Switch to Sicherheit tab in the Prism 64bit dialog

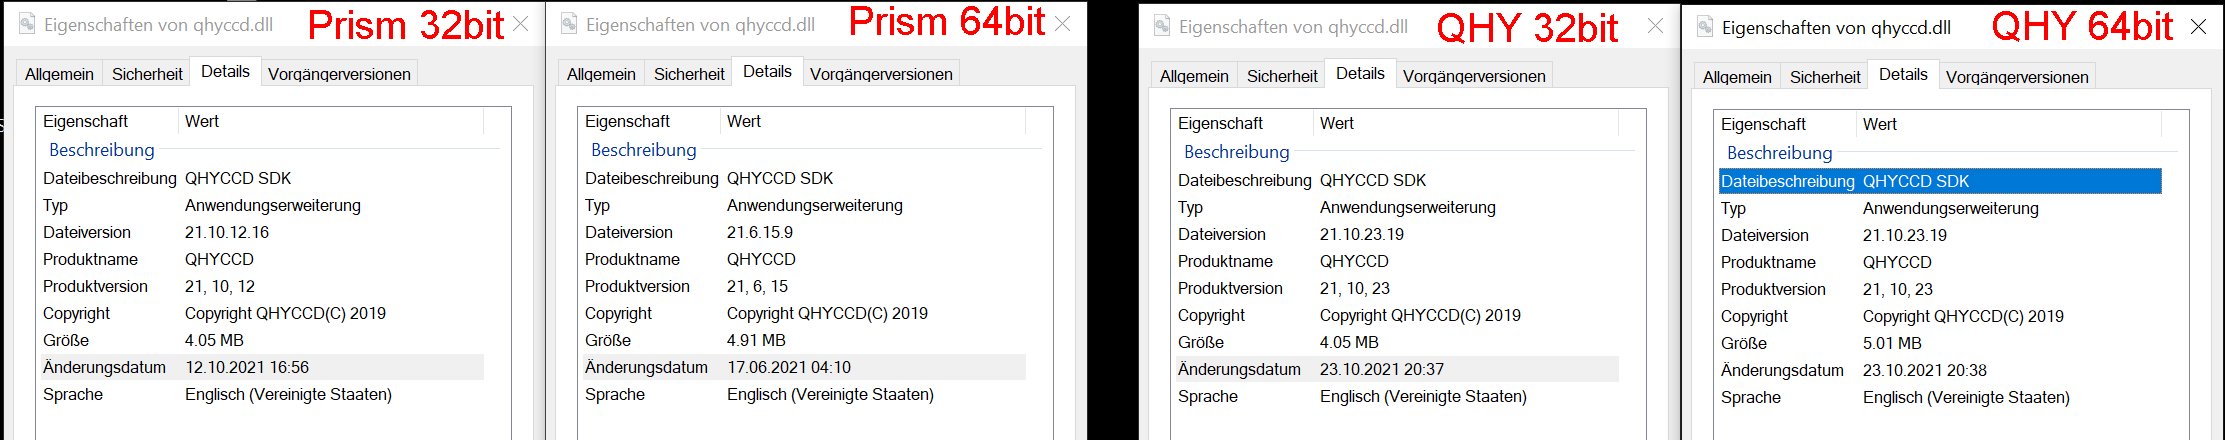pyautogui.click(x=689, y=74)
